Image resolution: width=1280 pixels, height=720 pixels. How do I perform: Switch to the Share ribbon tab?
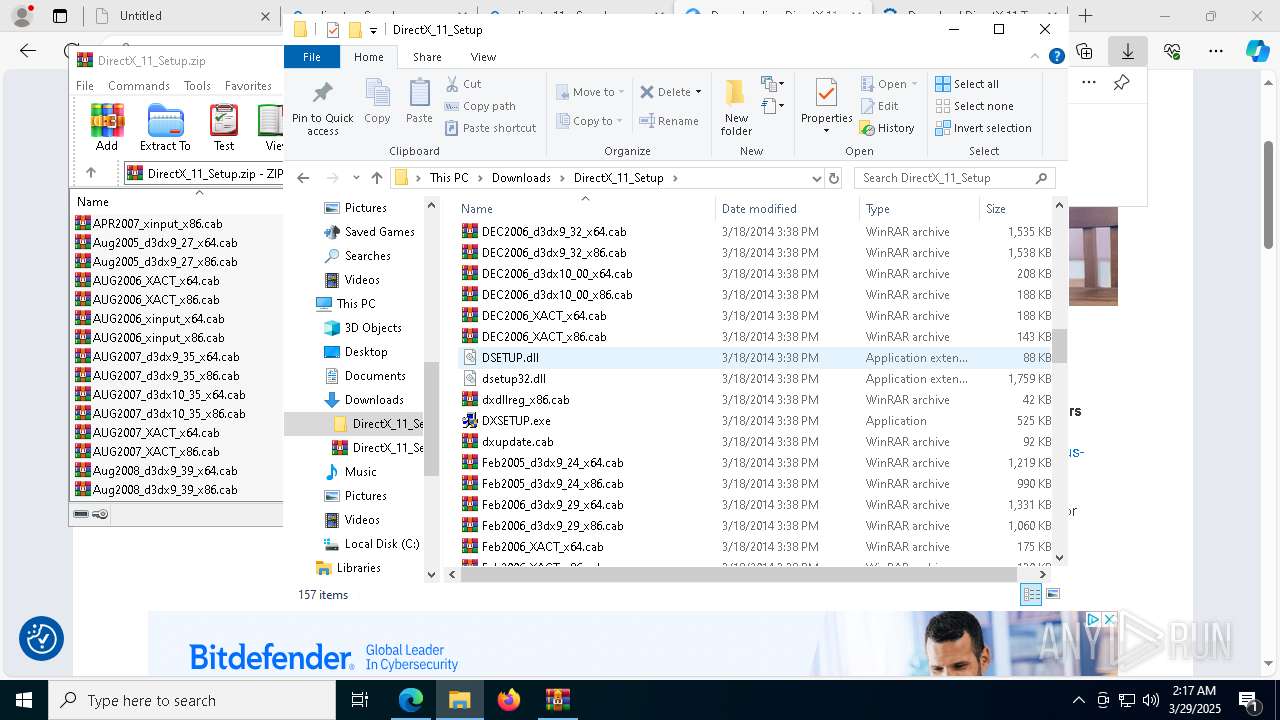click(x=427, y=57)
